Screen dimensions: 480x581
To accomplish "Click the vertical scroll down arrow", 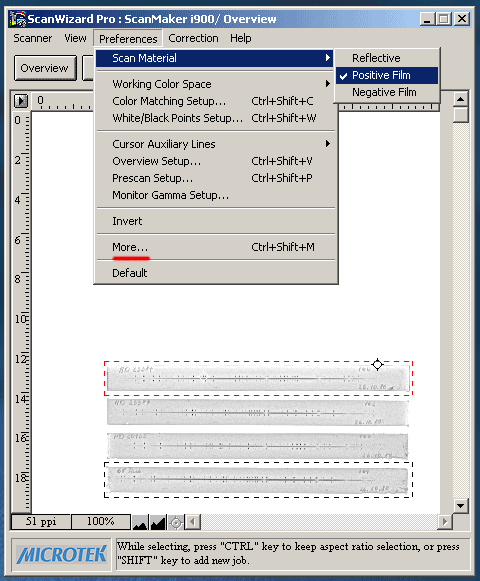I will [461, 505].
